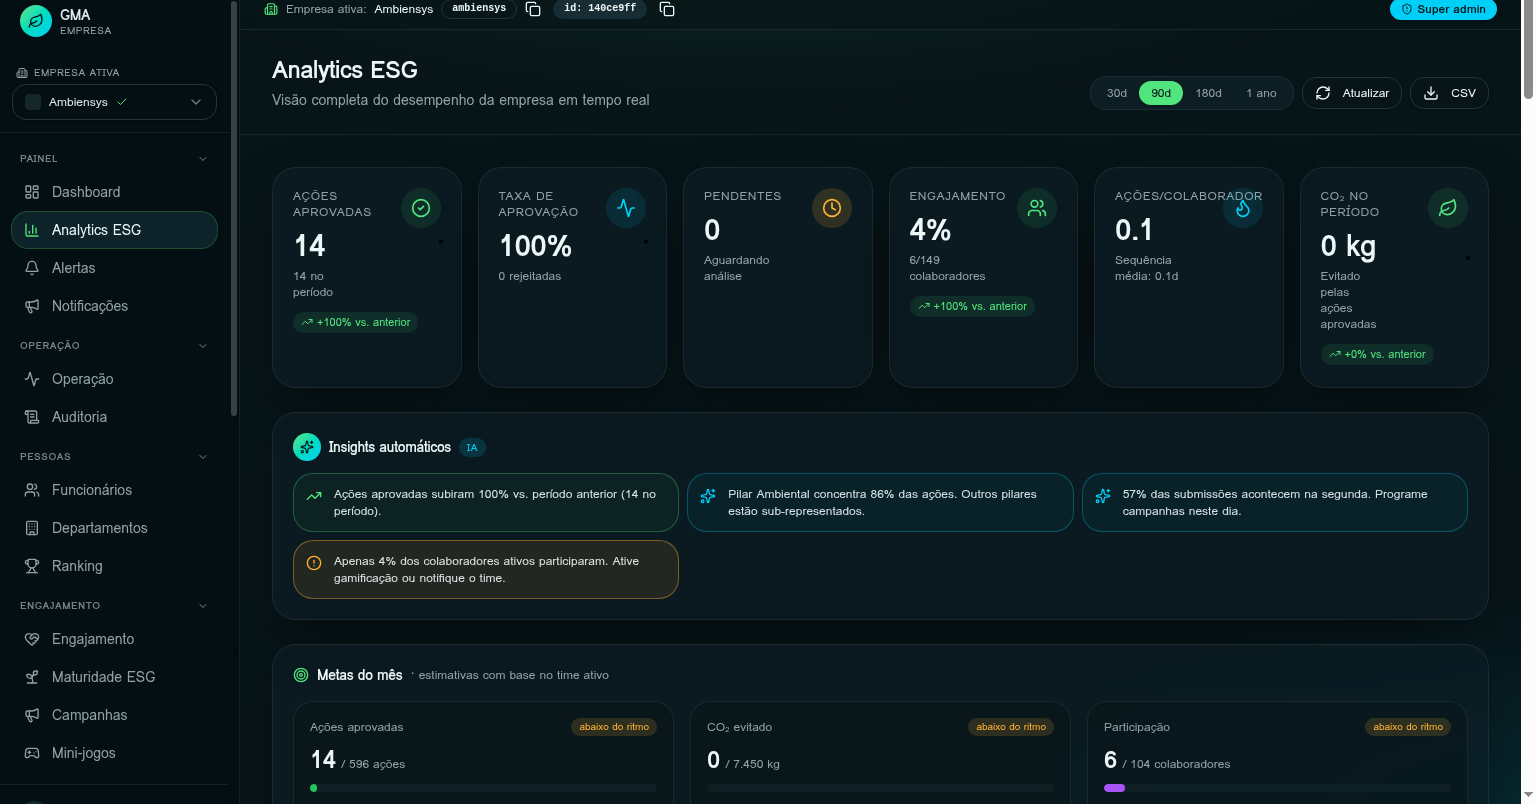Click the Alertas bell icon
The height and width of the screenshot is (804, 1536).
(x=32, y=268)
